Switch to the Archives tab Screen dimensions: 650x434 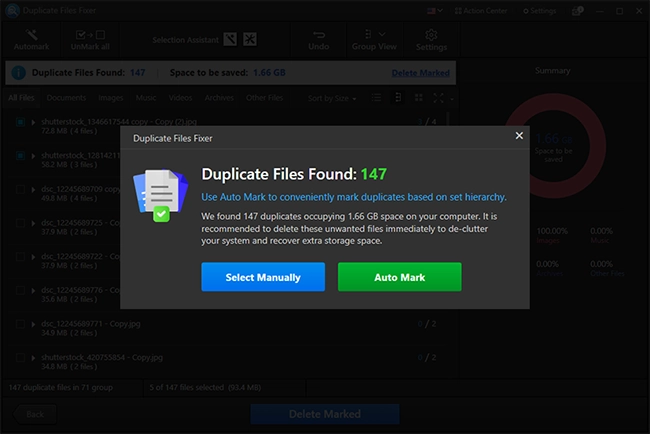coord(219,98)
